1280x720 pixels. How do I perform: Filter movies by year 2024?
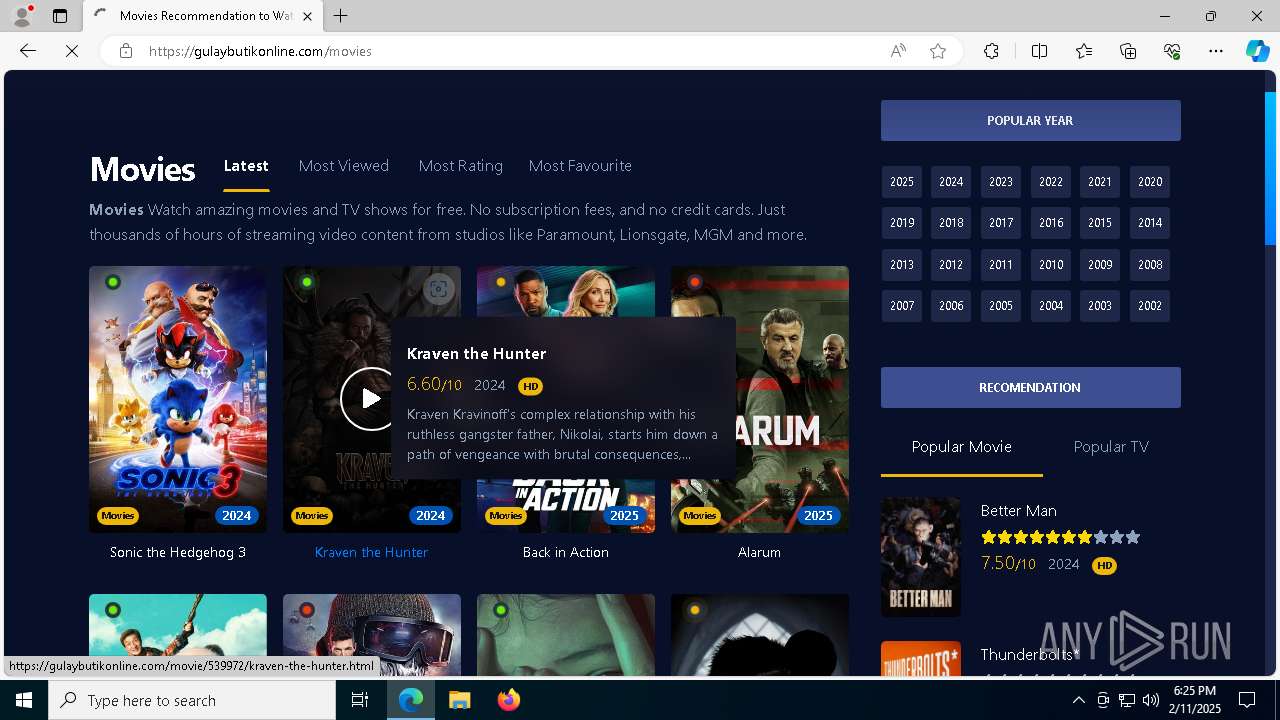(951, 182)
